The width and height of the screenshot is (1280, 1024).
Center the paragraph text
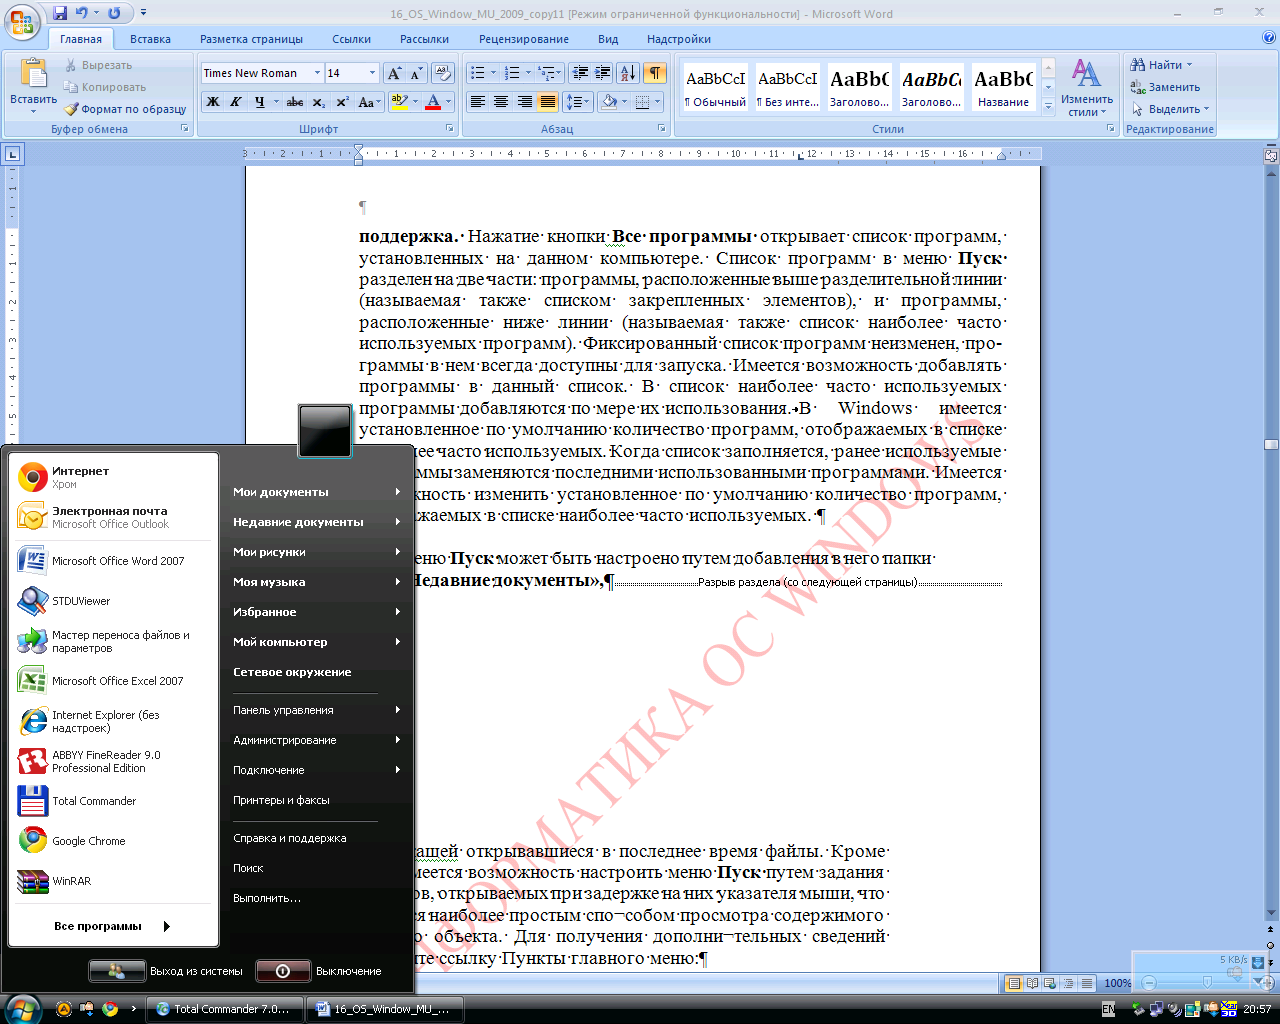(501, 102)
